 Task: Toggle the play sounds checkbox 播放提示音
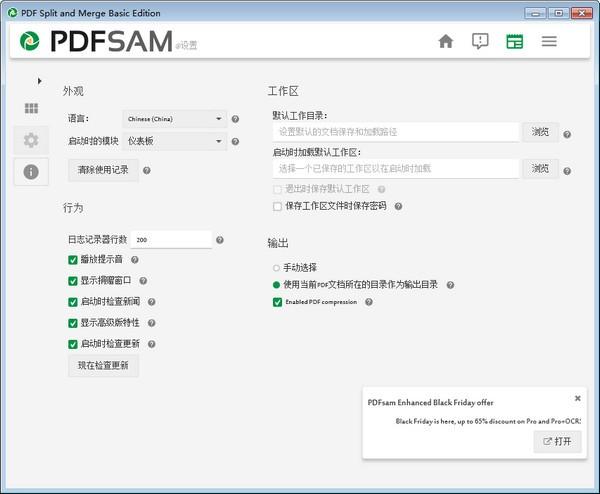click(73, 260)
